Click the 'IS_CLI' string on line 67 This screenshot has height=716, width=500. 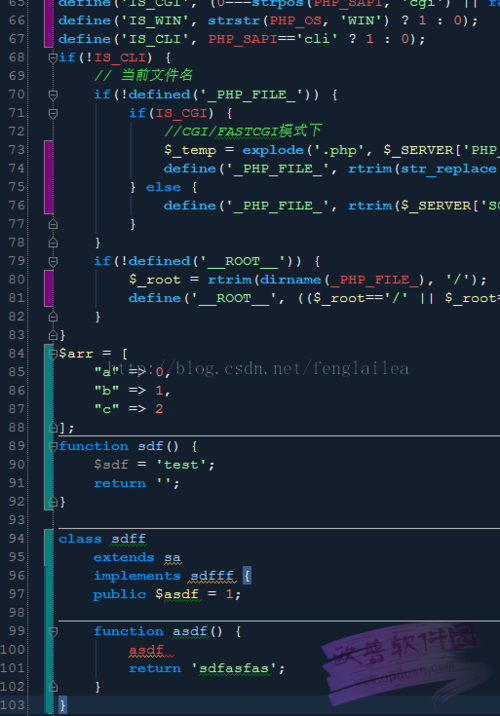[x=155, y=39]
